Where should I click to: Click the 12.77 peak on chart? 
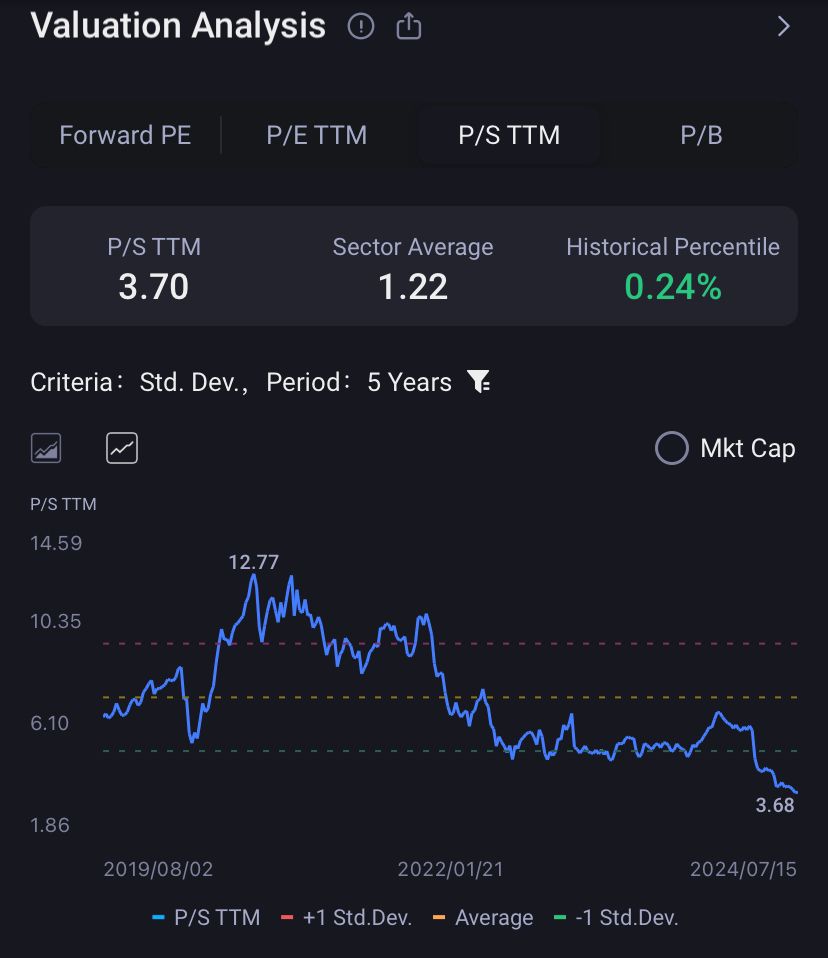(253, 573)
